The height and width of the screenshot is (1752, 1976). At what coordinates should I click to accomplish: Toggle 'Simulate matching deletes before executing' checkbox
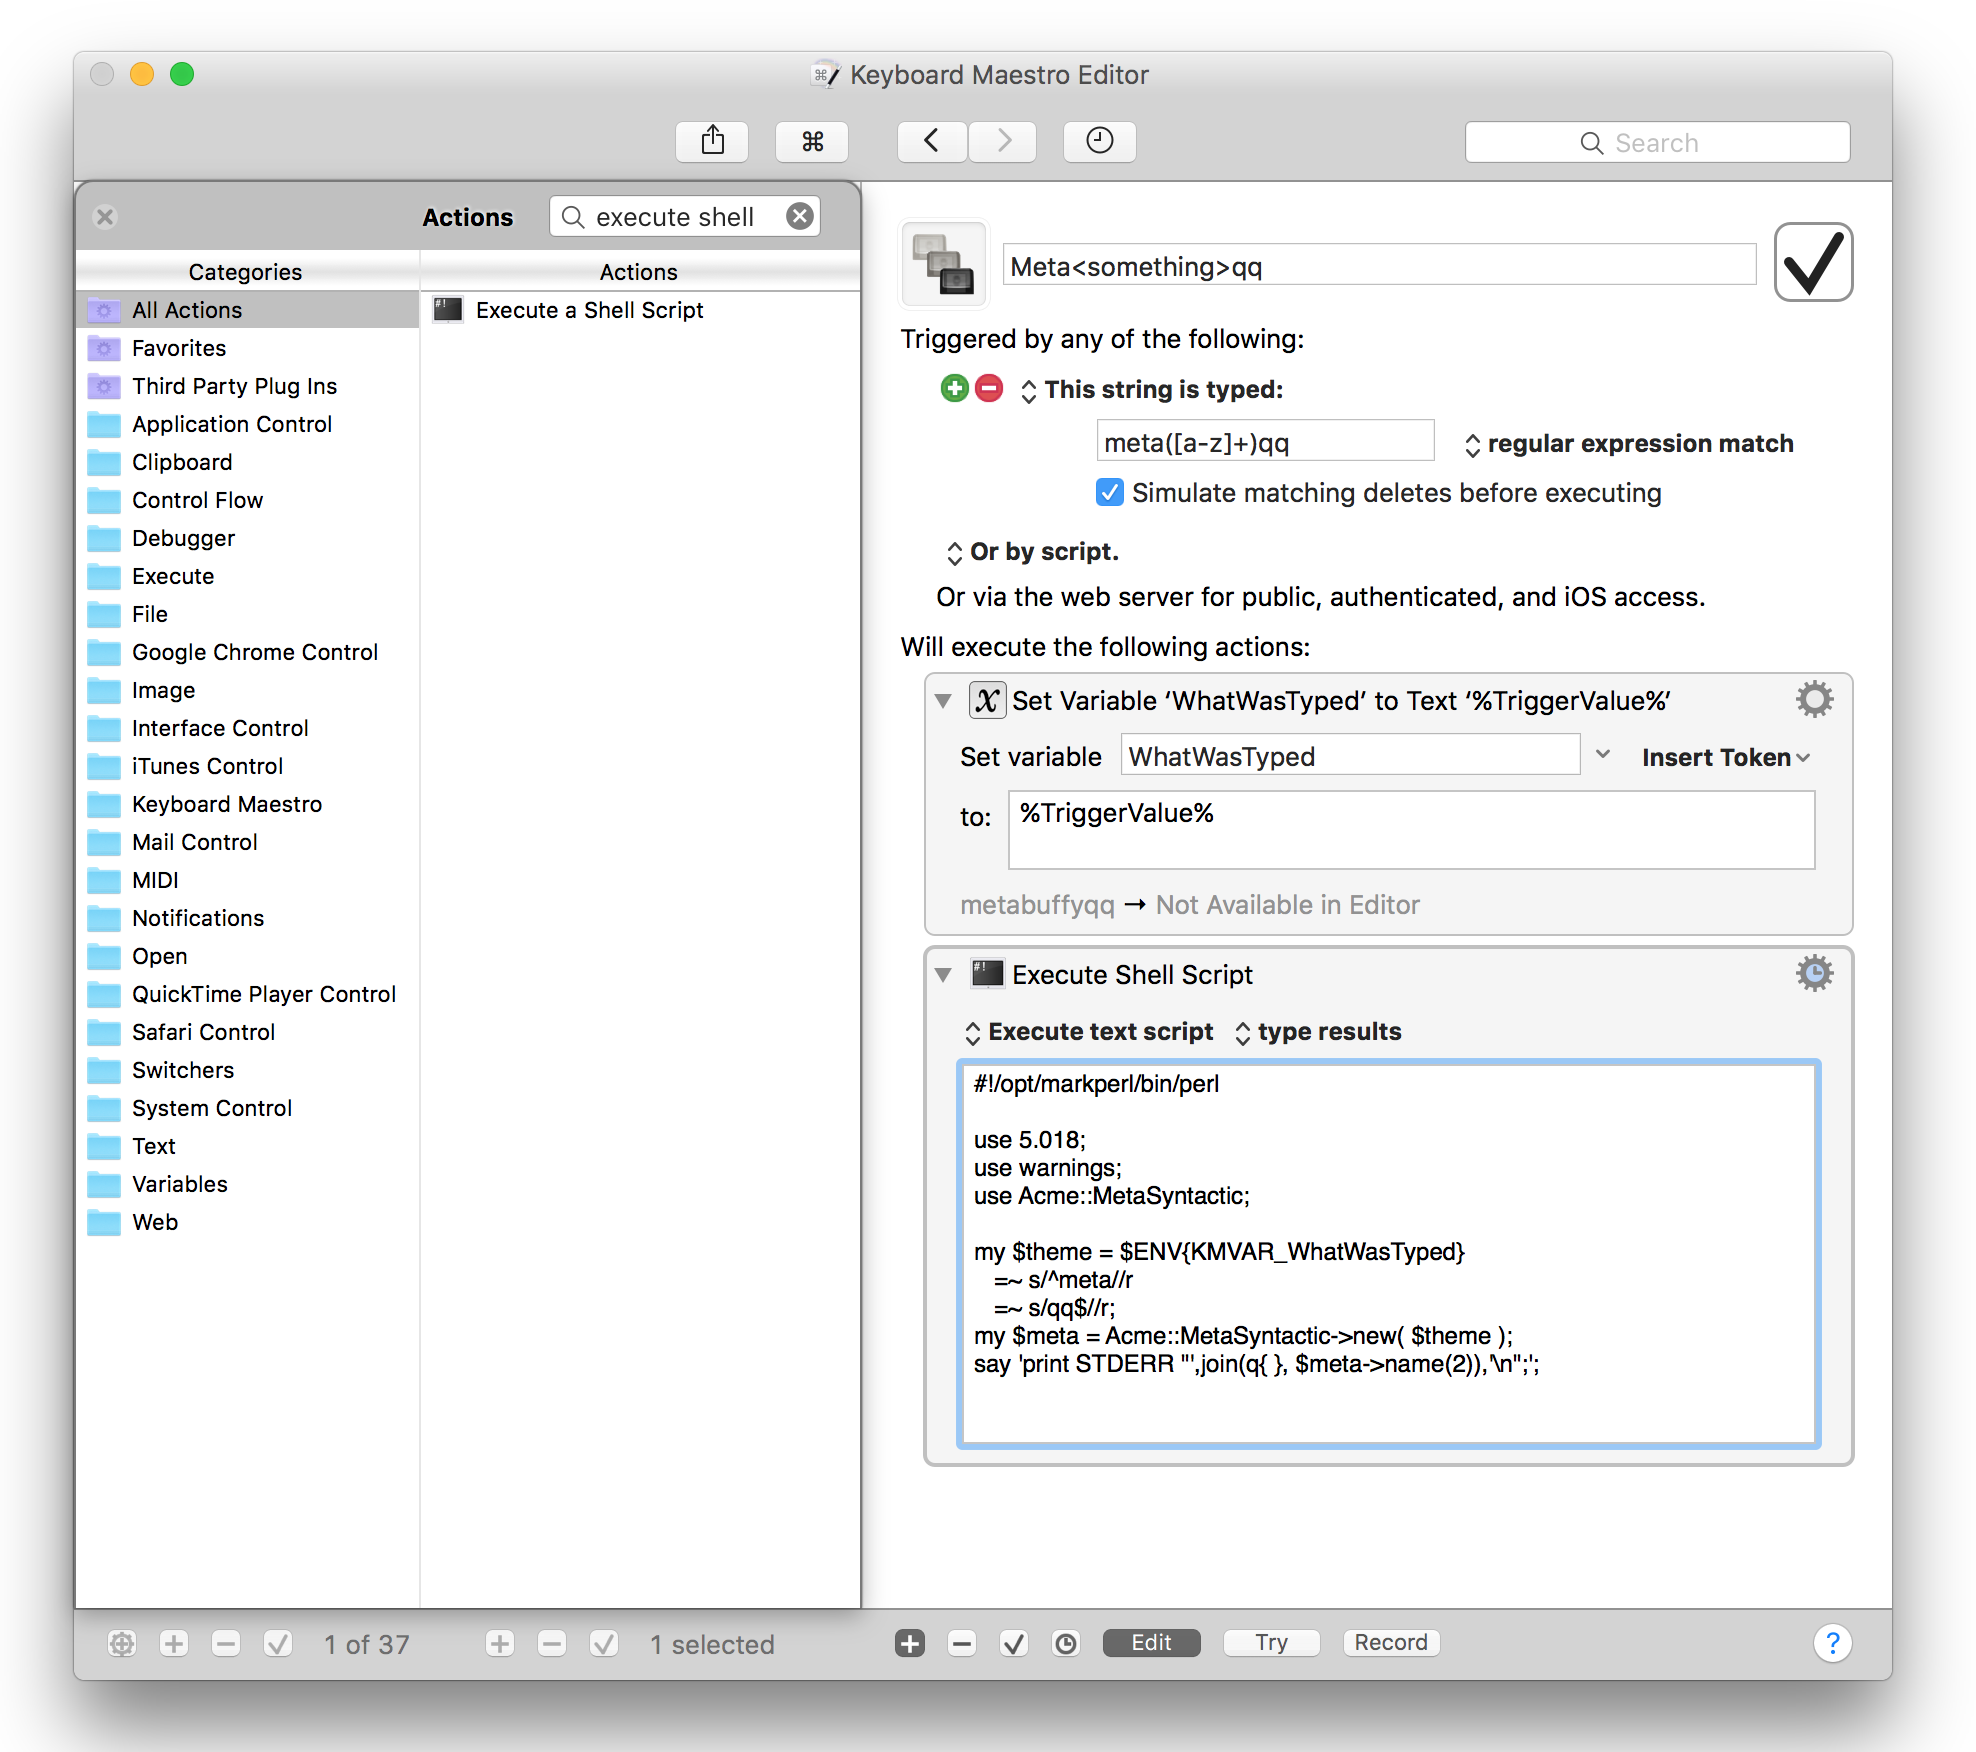[1109, 492]
